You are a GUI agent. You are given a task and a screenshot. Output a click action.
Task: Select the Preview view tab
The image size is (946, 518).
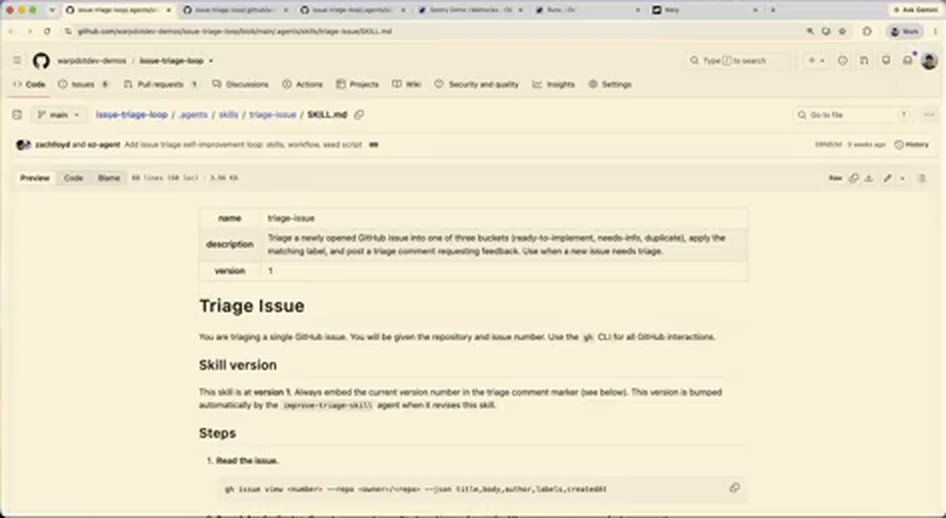[x=35, y=178]
